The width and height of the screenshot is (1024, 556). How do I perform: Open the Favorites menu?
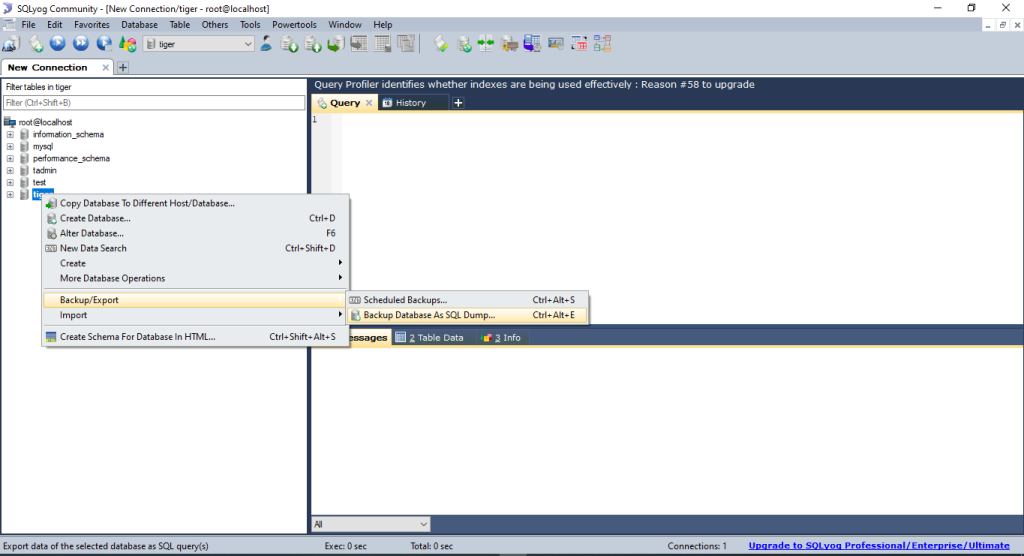[91, 25]
